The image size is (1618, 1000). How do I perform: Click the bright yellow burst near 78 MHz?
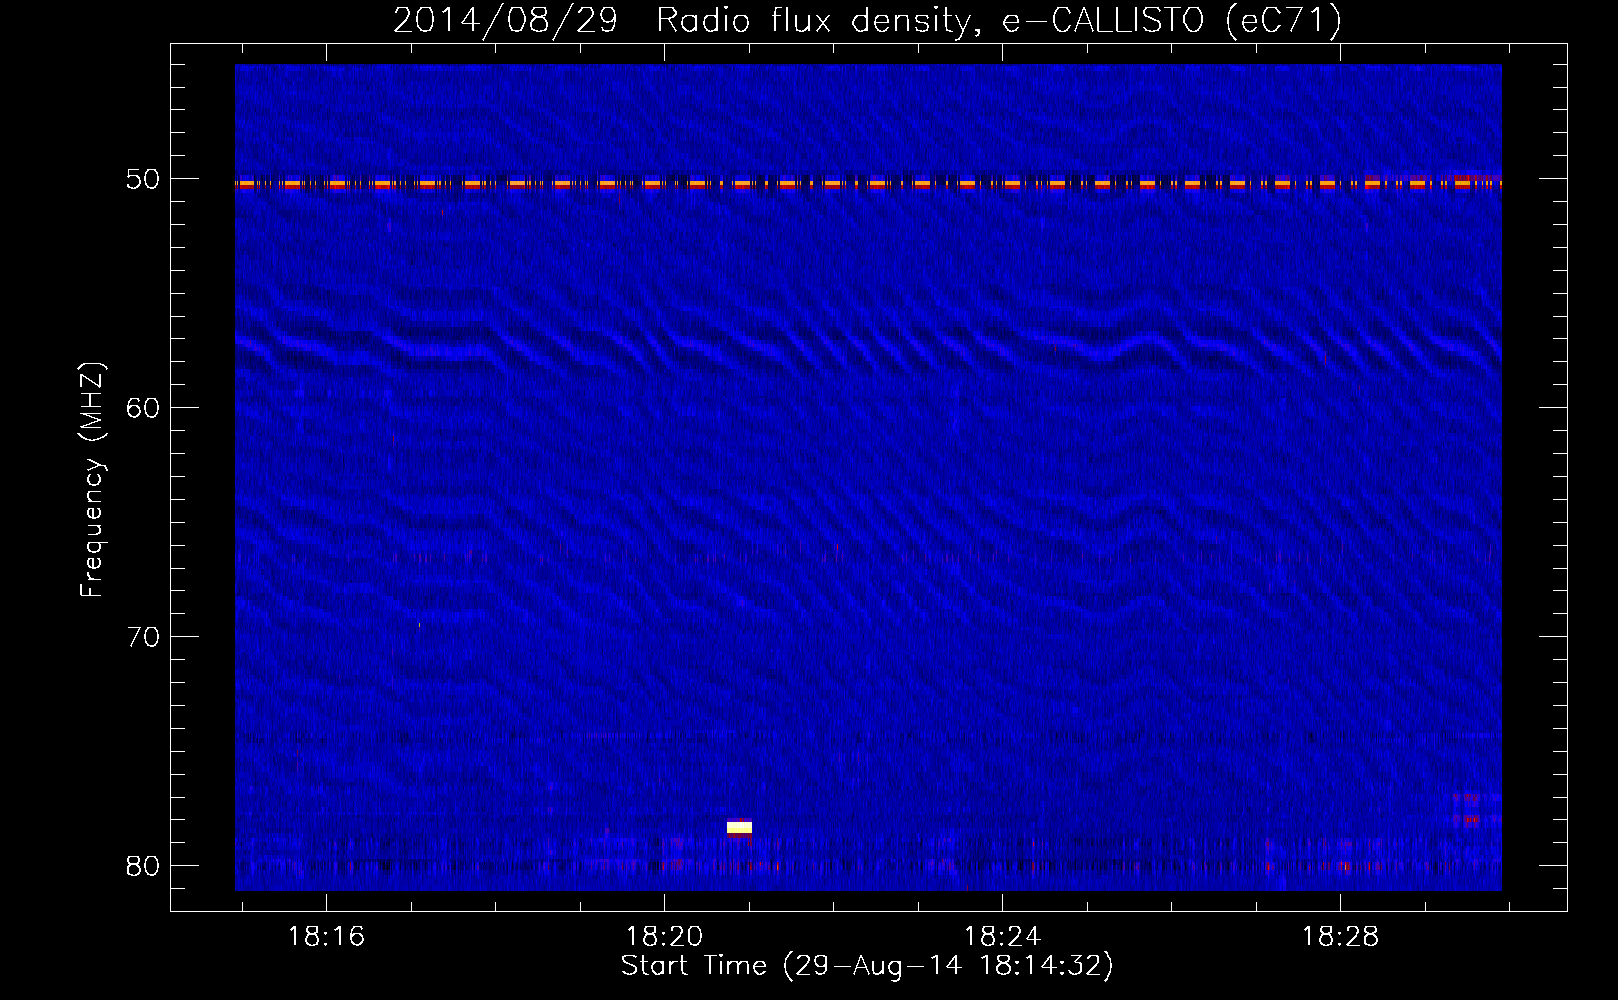739,827
